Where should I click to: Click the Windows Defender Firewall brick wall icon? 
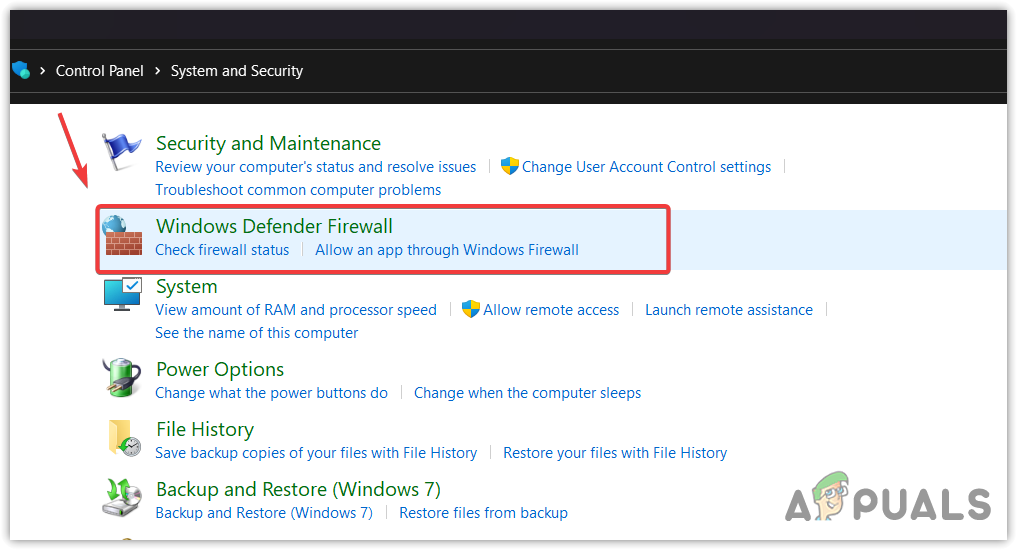coord(123,236)
